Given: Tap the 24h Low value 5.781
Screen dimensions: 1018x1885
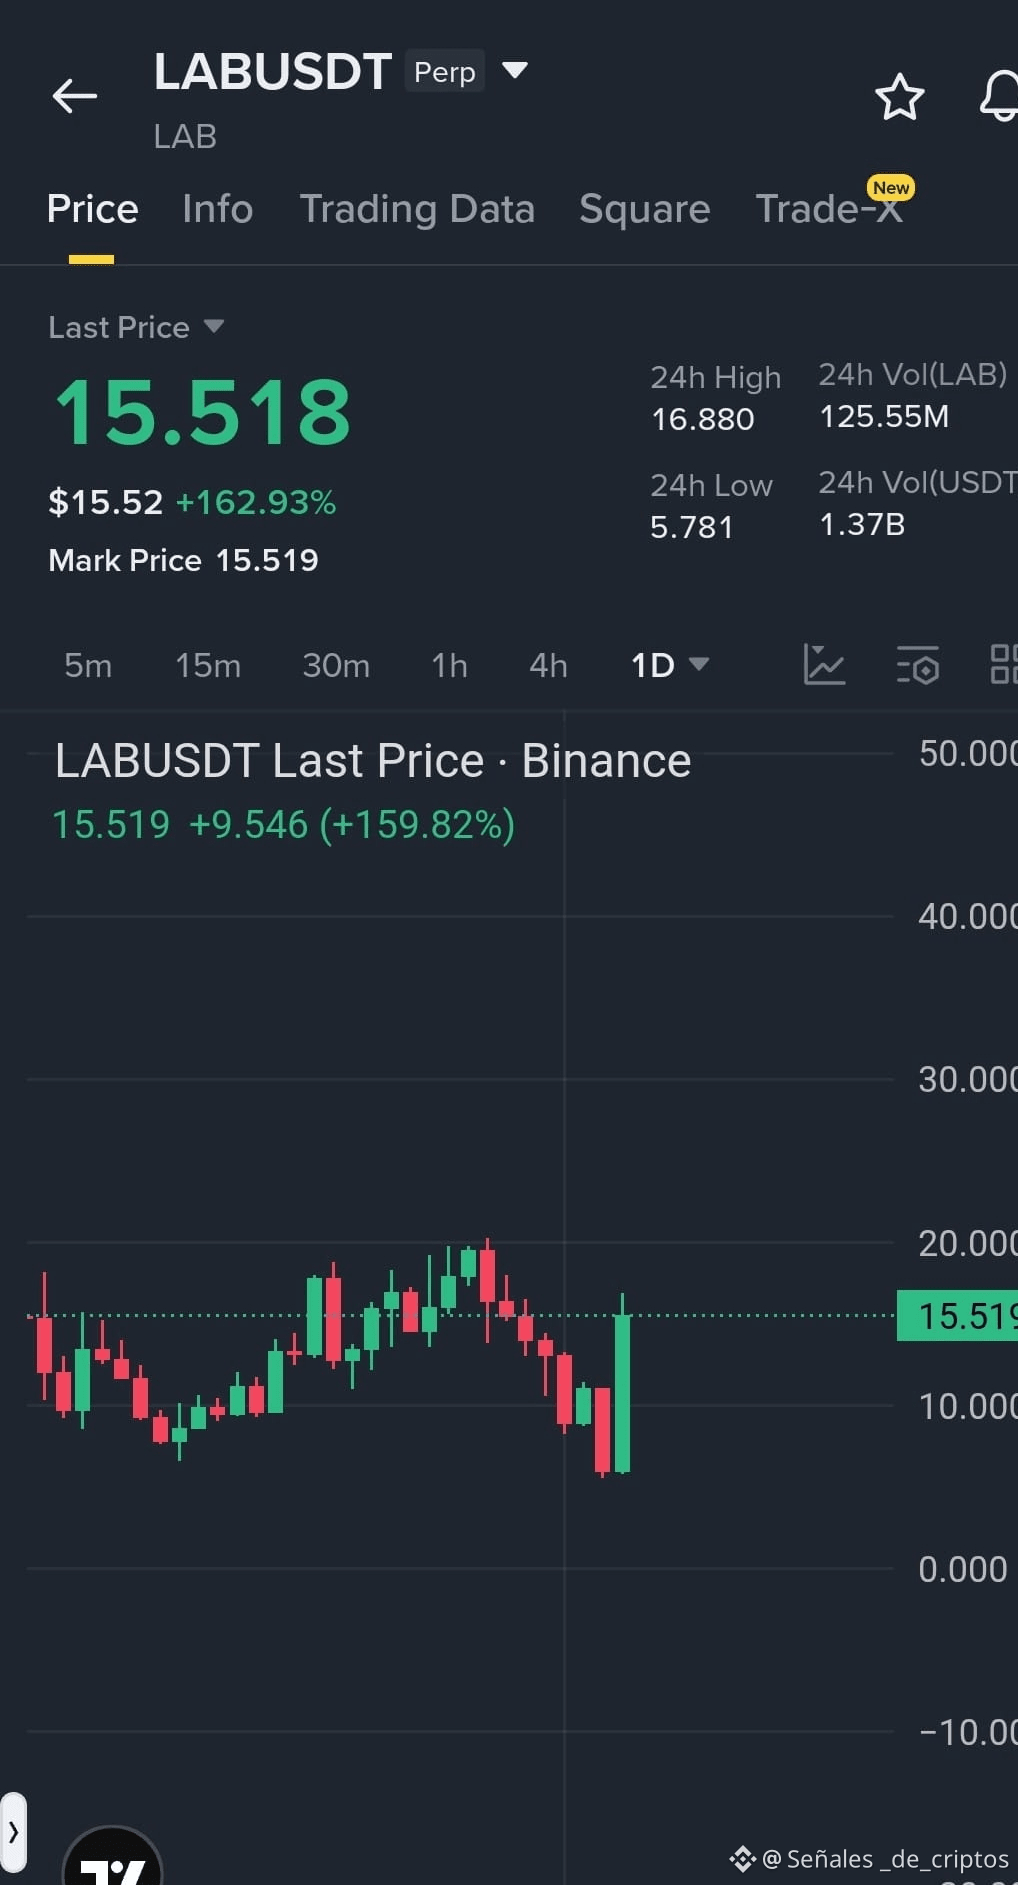Looking at the screenshot, I should [691, 527].
